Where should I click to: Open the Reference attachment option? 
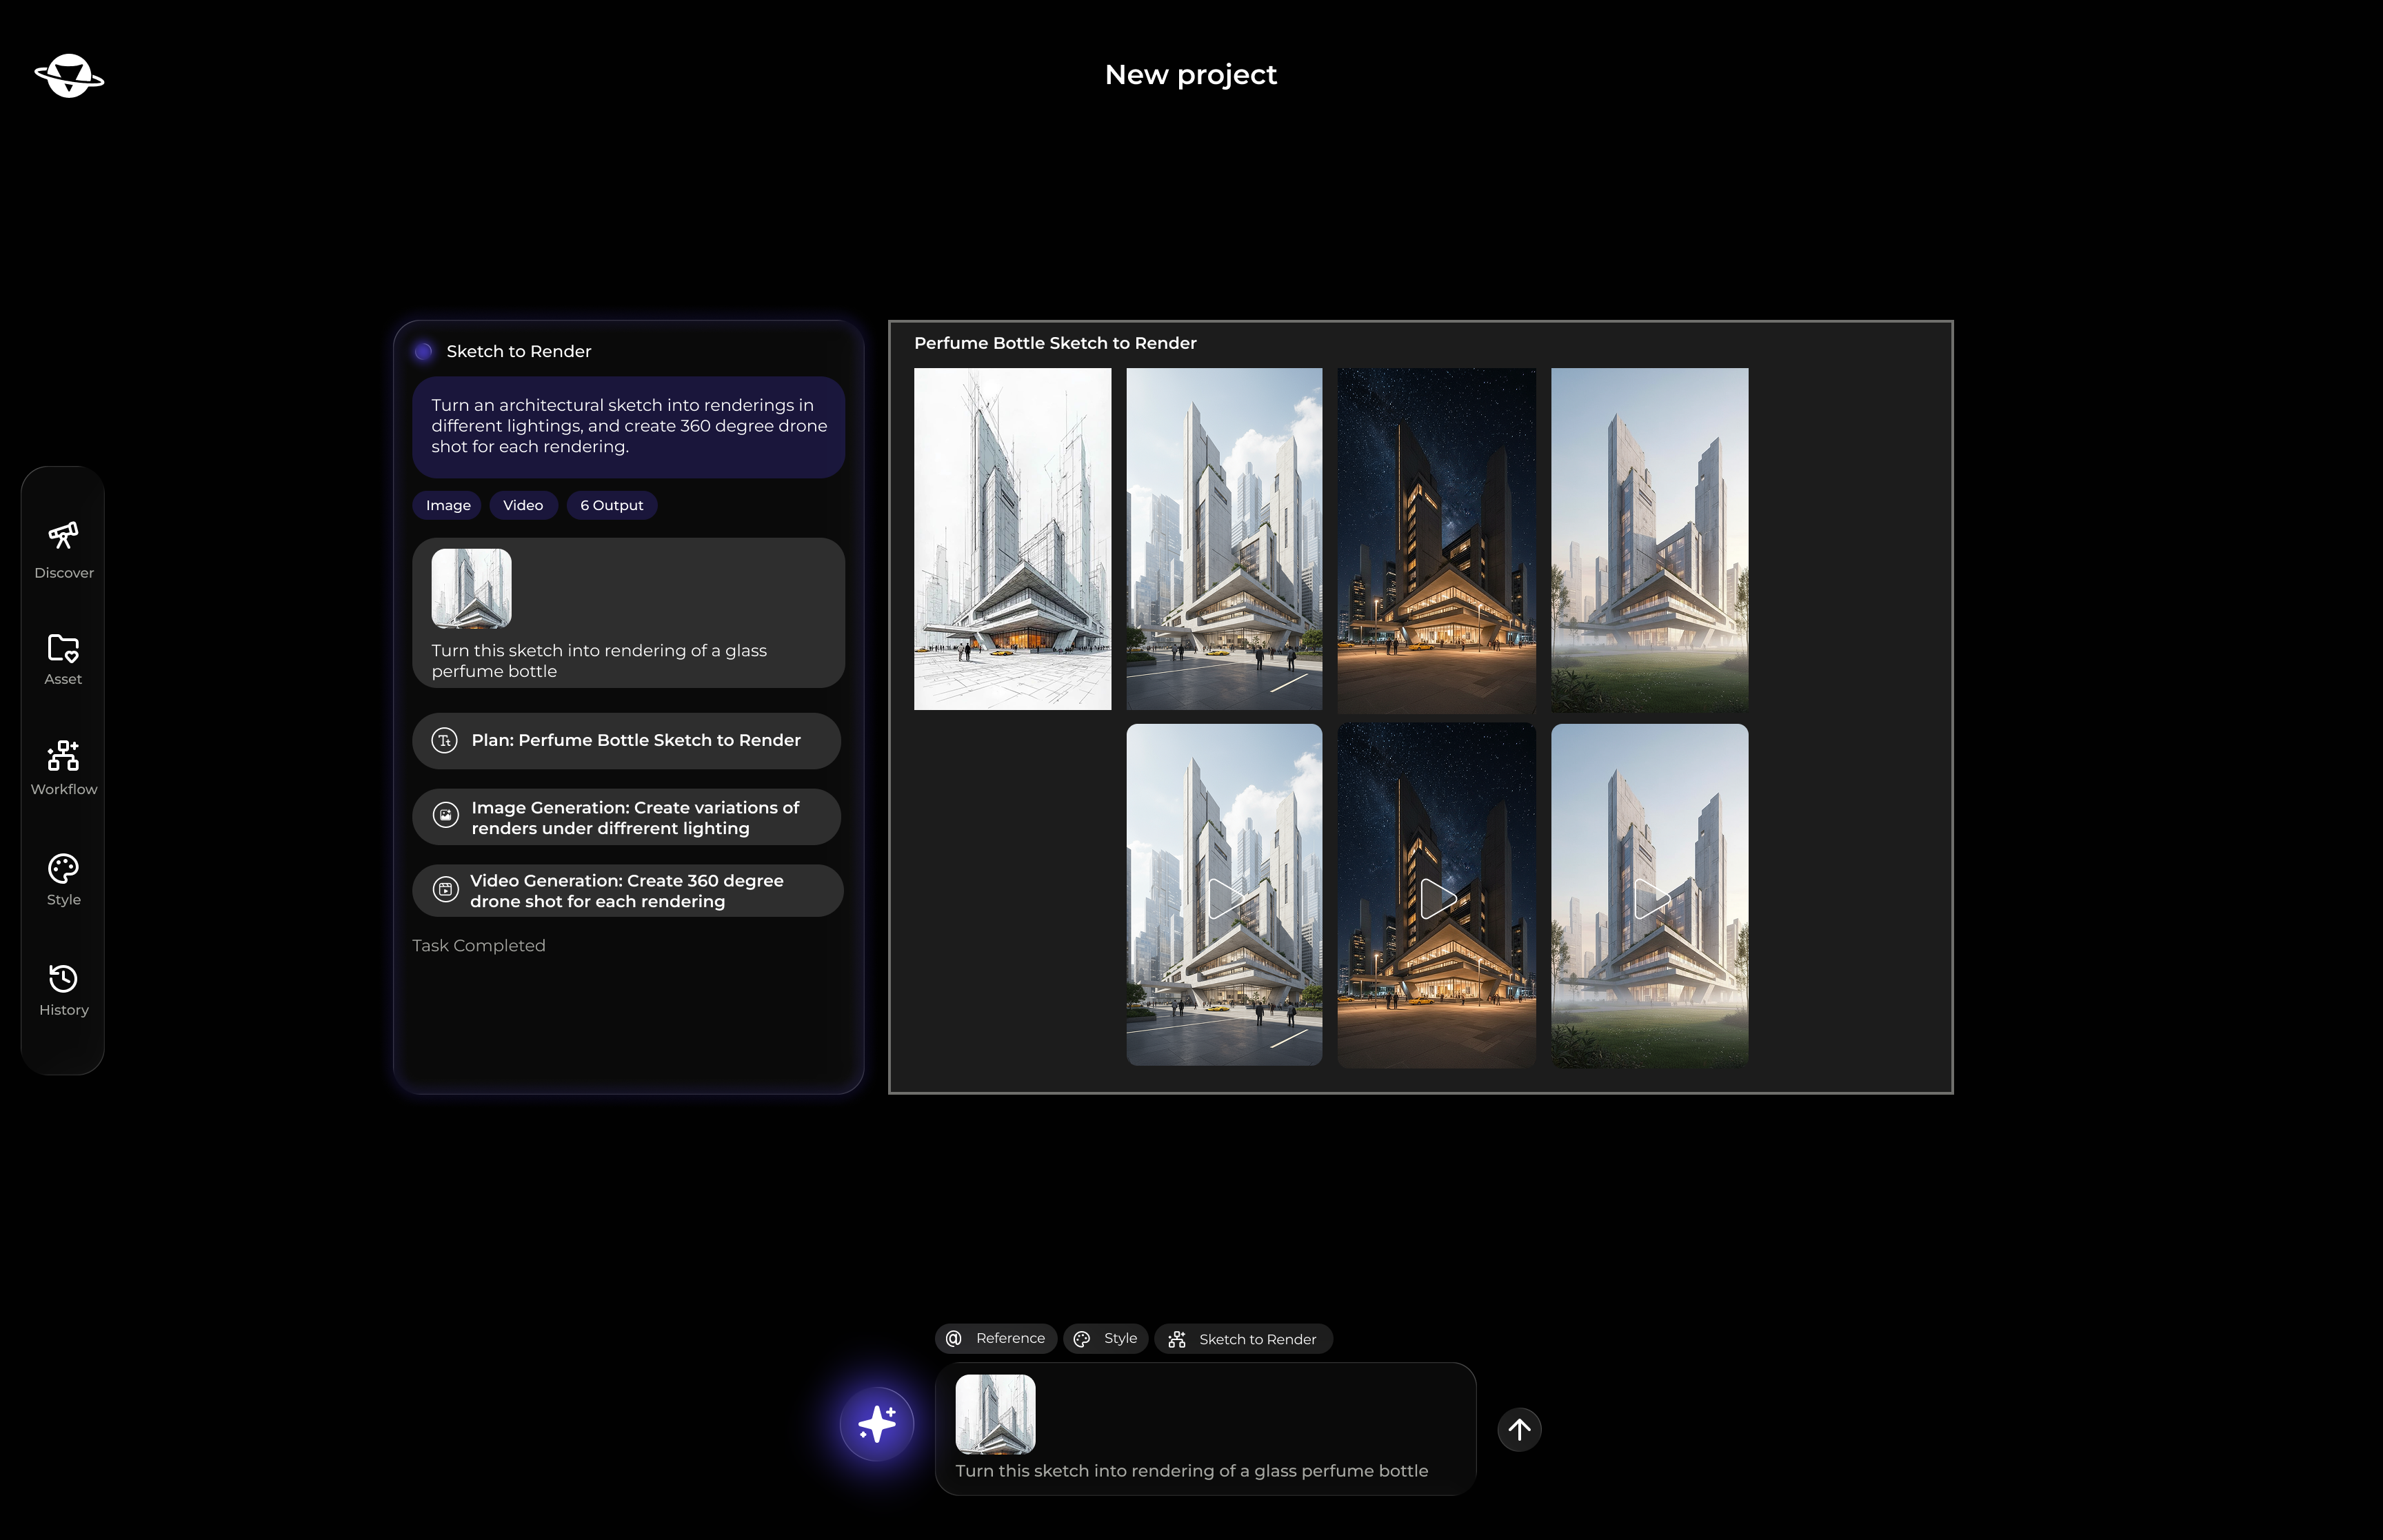[995, 1338]
